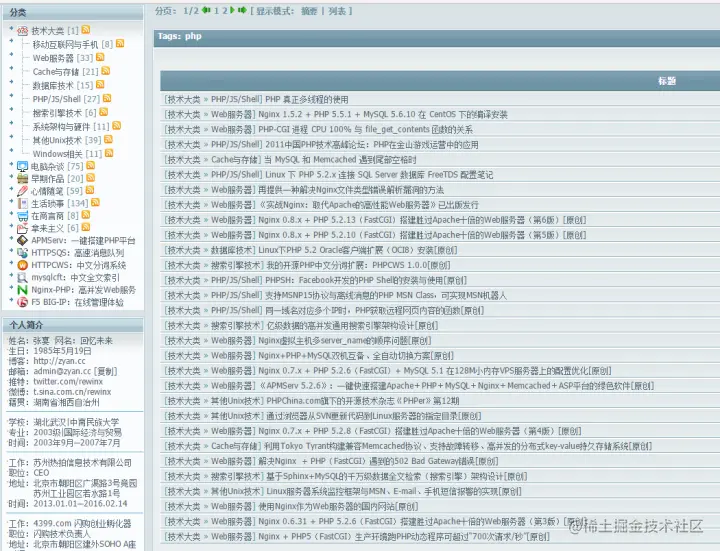Open RSS feed for Cache与存储 [21]

point(106,71)
